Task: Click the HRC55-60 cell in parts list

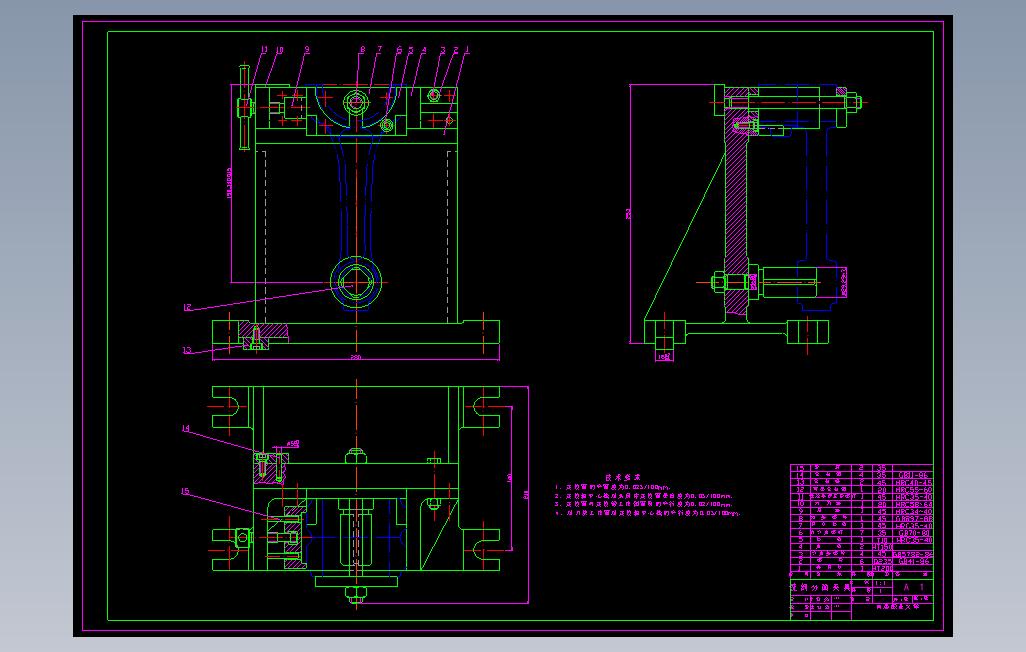Action: 913,489
